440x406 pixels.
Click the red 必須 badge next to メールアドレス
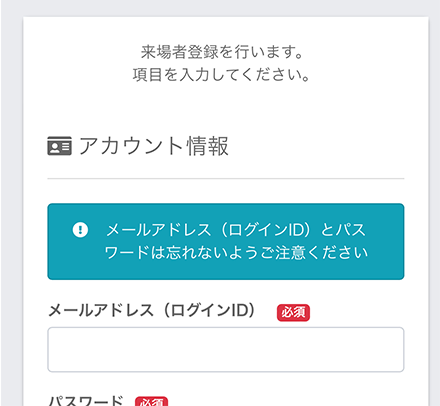point(293,313)
